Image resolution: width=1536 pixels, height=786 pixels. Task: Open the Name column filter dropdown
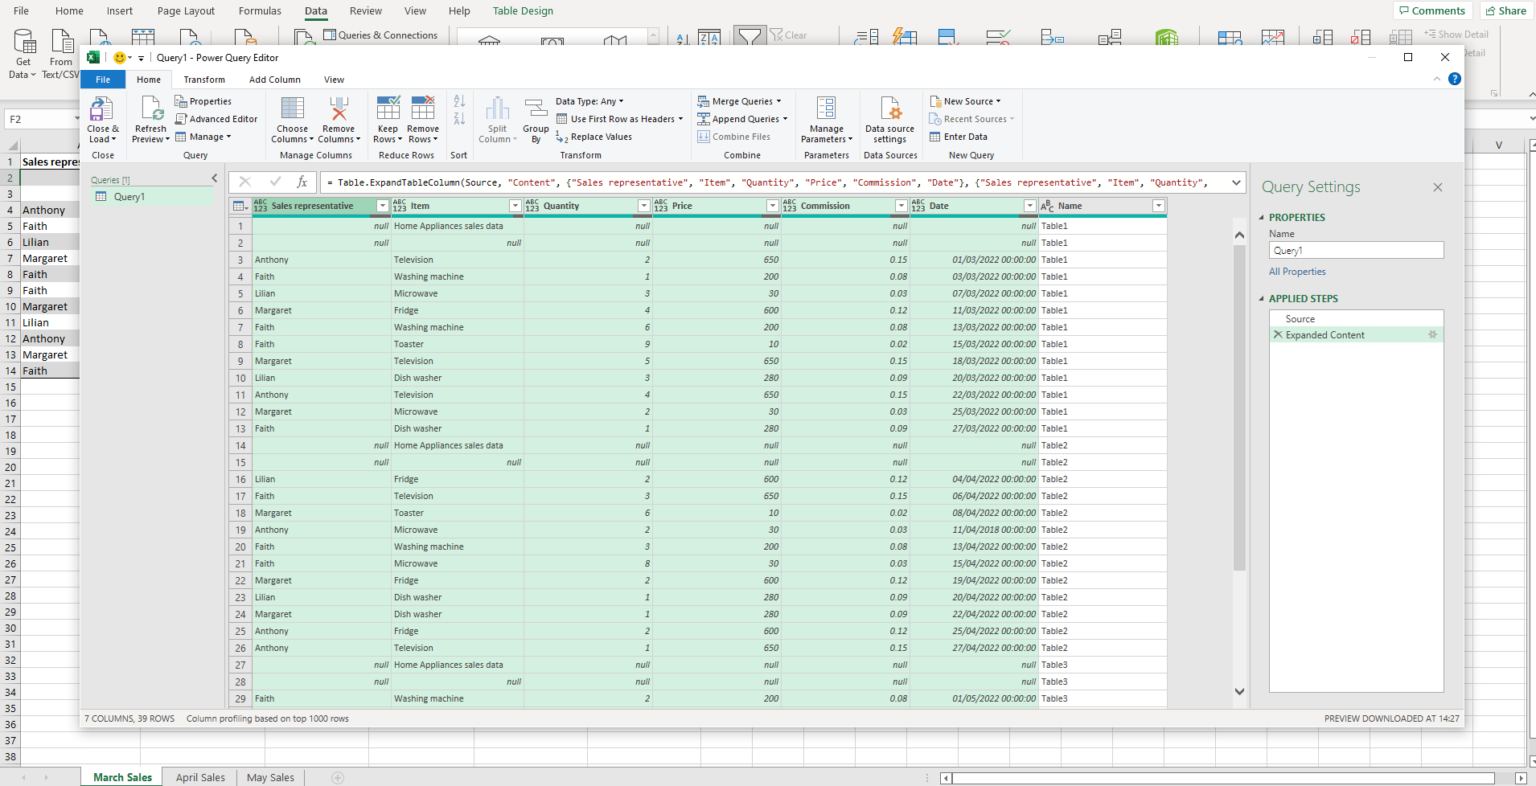coord(1158,206)
